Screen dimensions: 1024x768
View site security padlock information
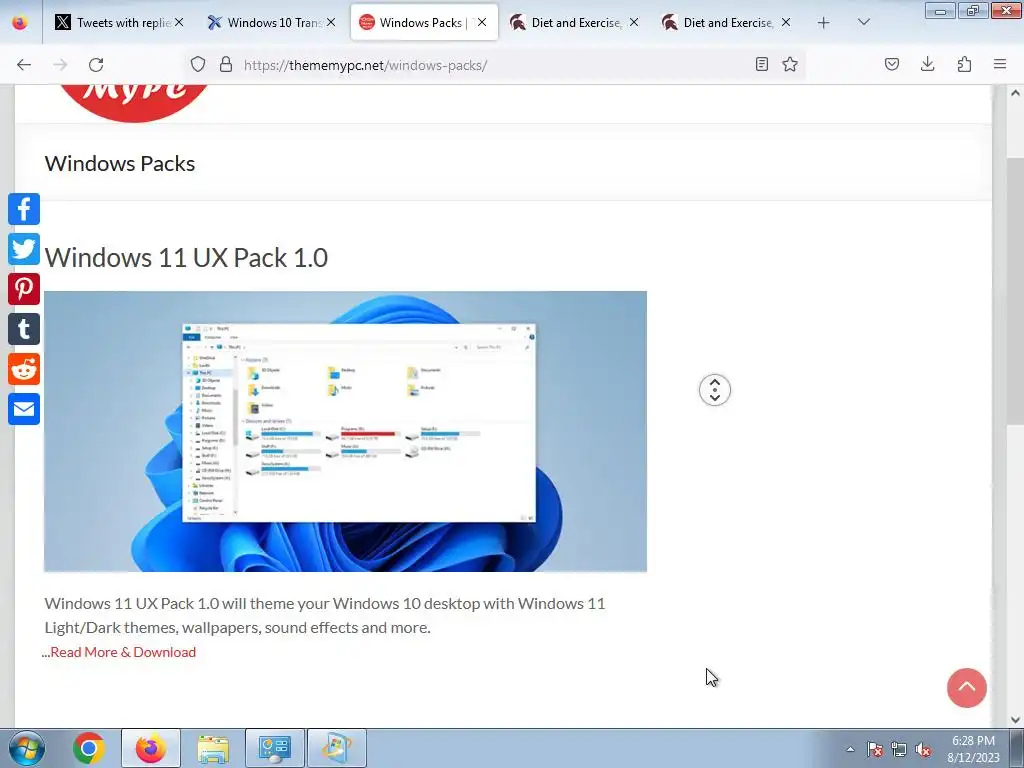[226, 65]
